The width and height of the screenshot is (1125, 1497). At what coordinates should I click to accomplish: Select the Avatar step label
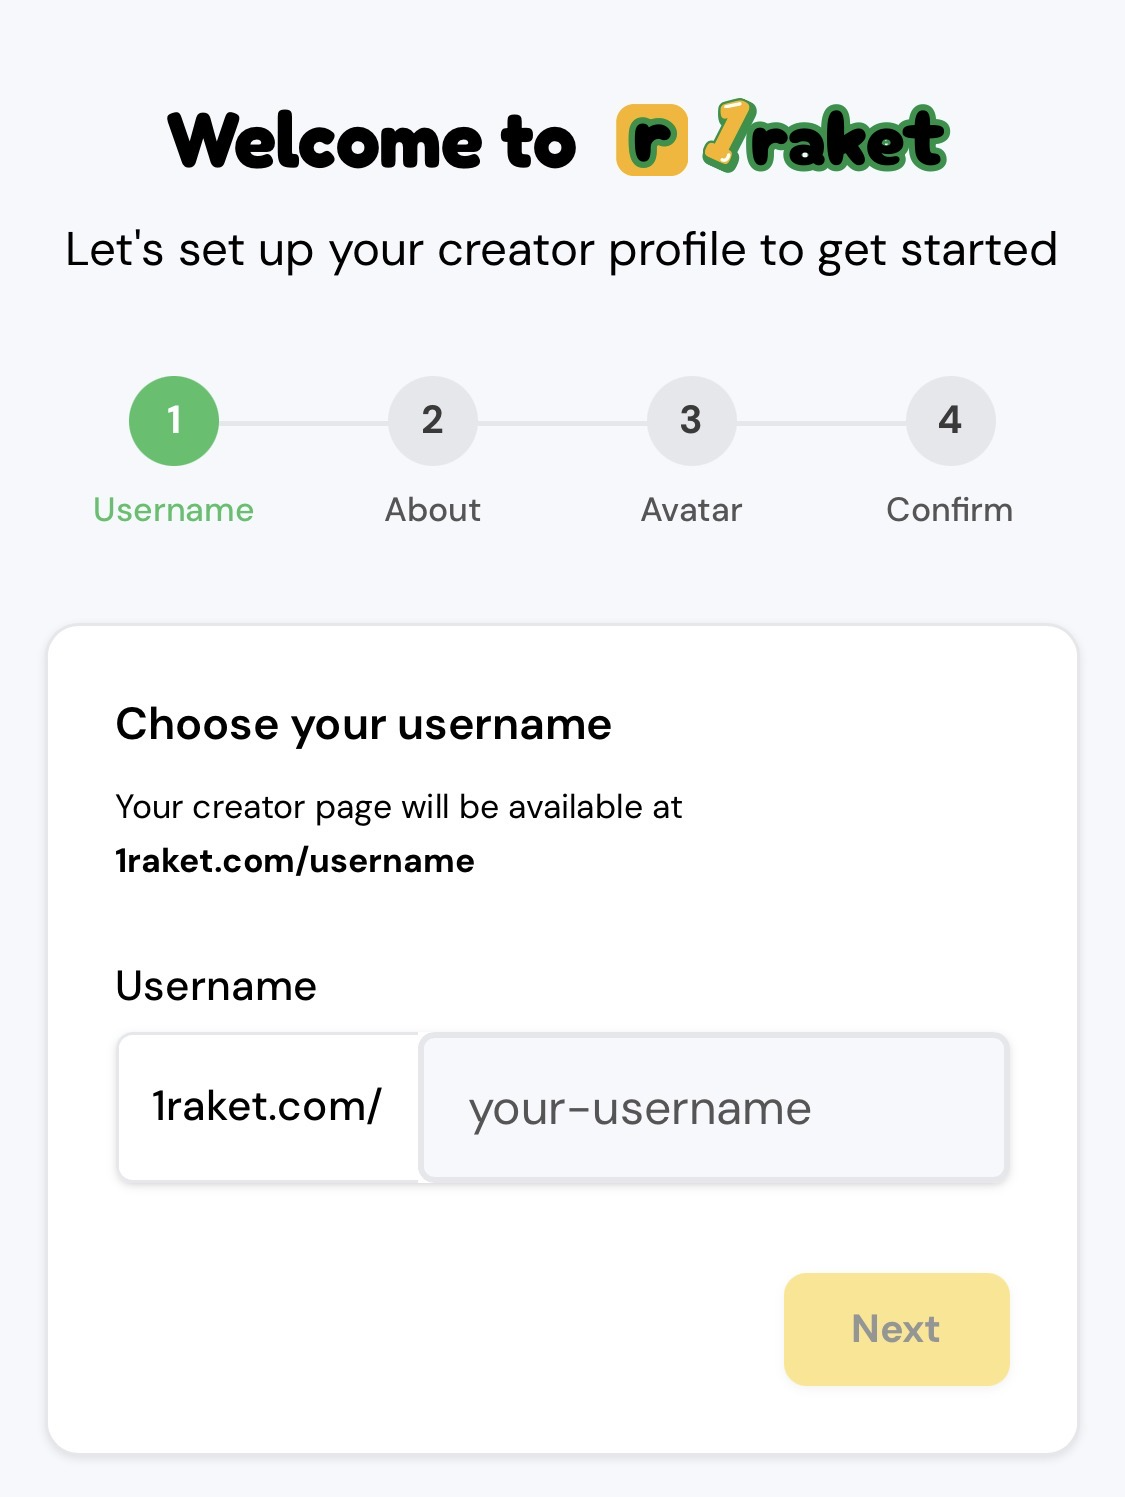tap(691, 509)
